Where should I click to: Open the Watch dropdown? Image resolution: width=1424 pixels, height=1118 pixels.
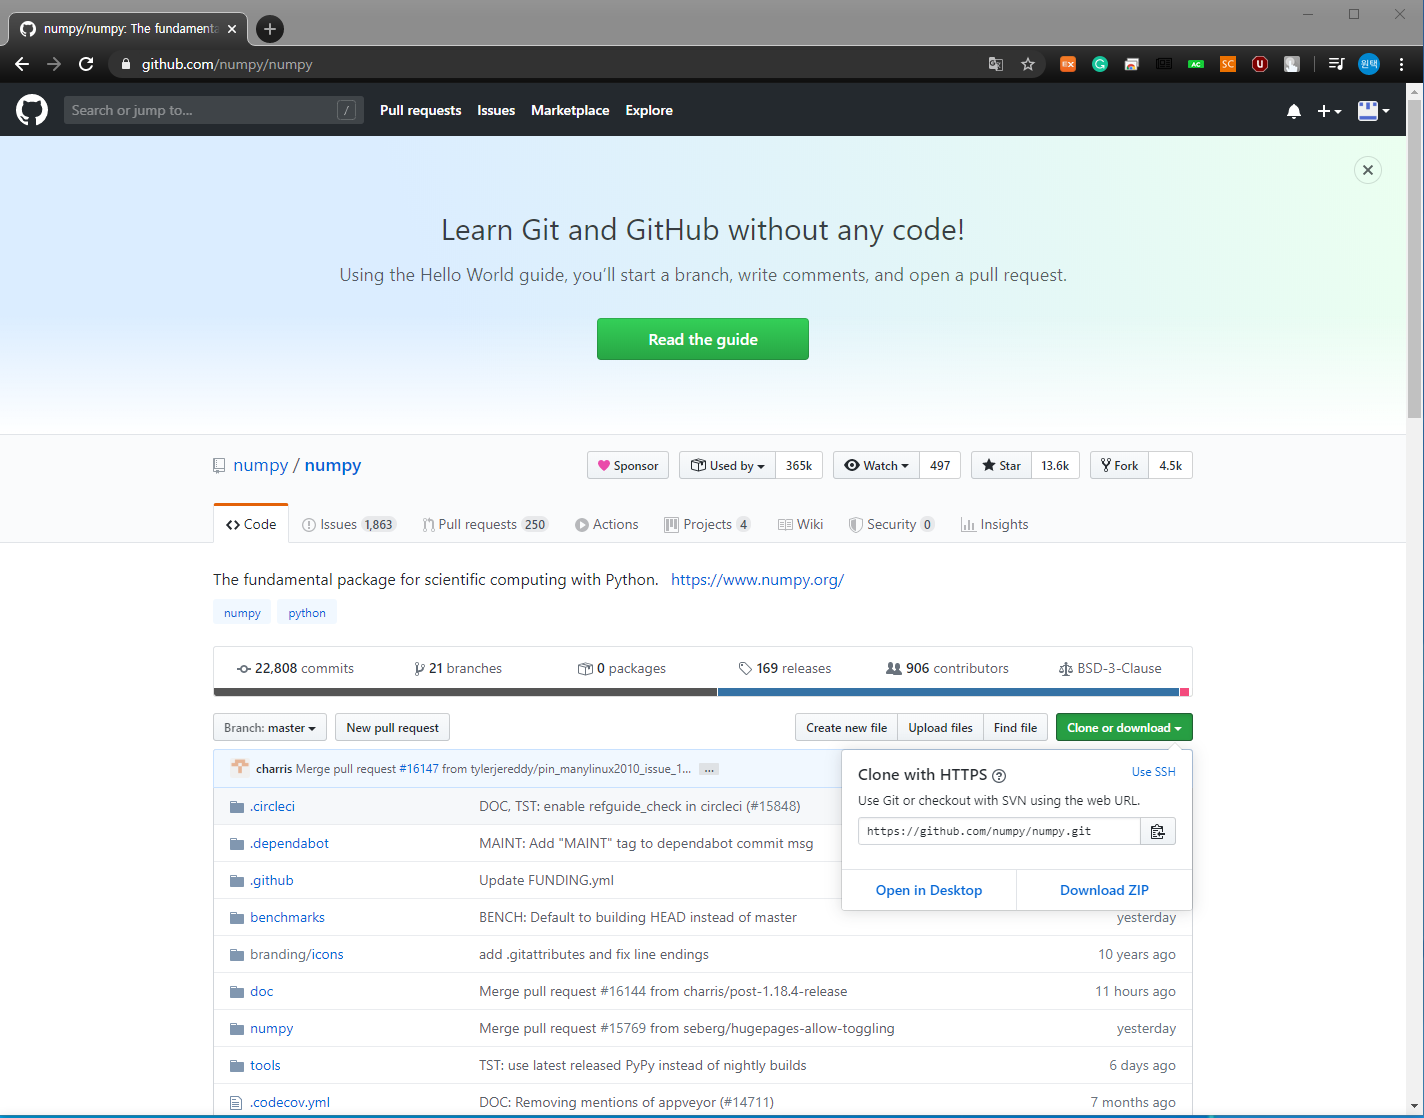coord(876,465)
